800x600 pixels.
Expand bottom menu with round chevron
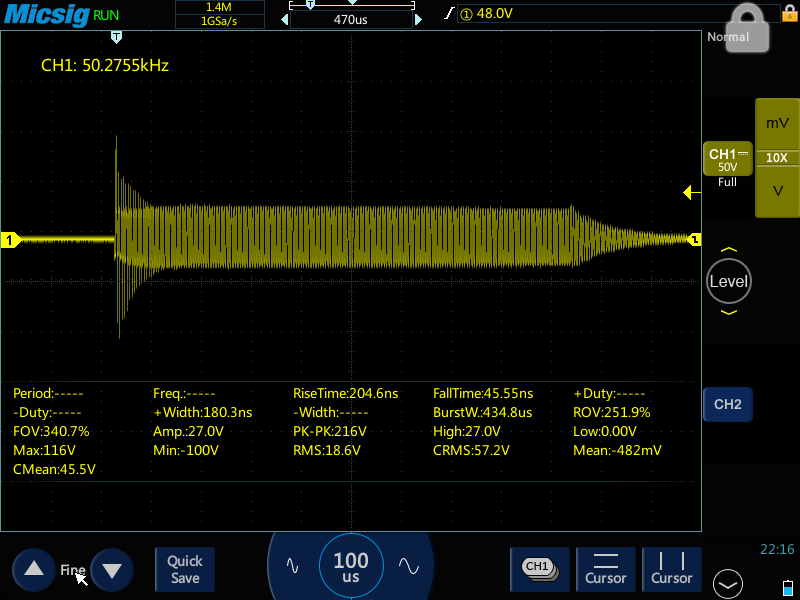coord(728,584)
